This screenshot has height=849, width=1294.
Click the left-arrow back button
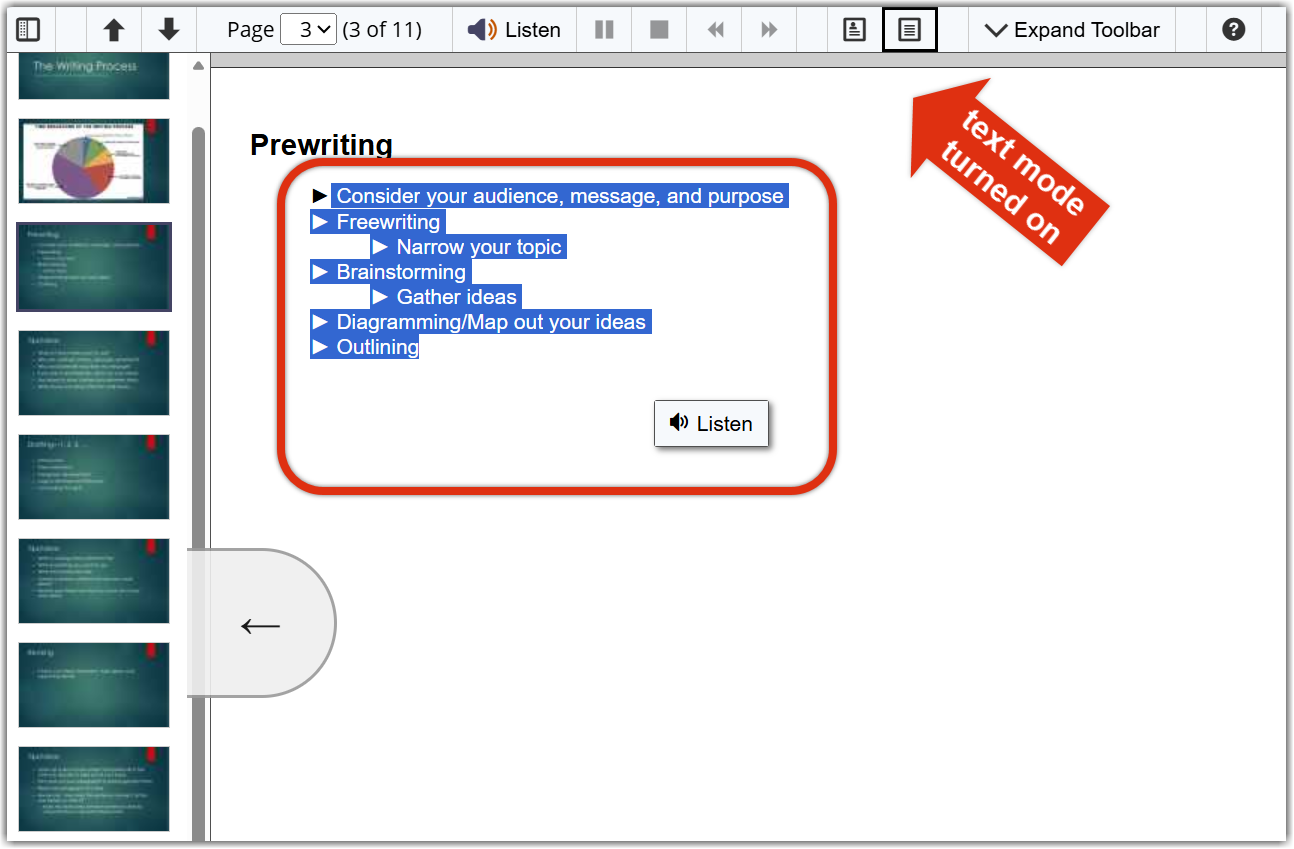point(261,624)
